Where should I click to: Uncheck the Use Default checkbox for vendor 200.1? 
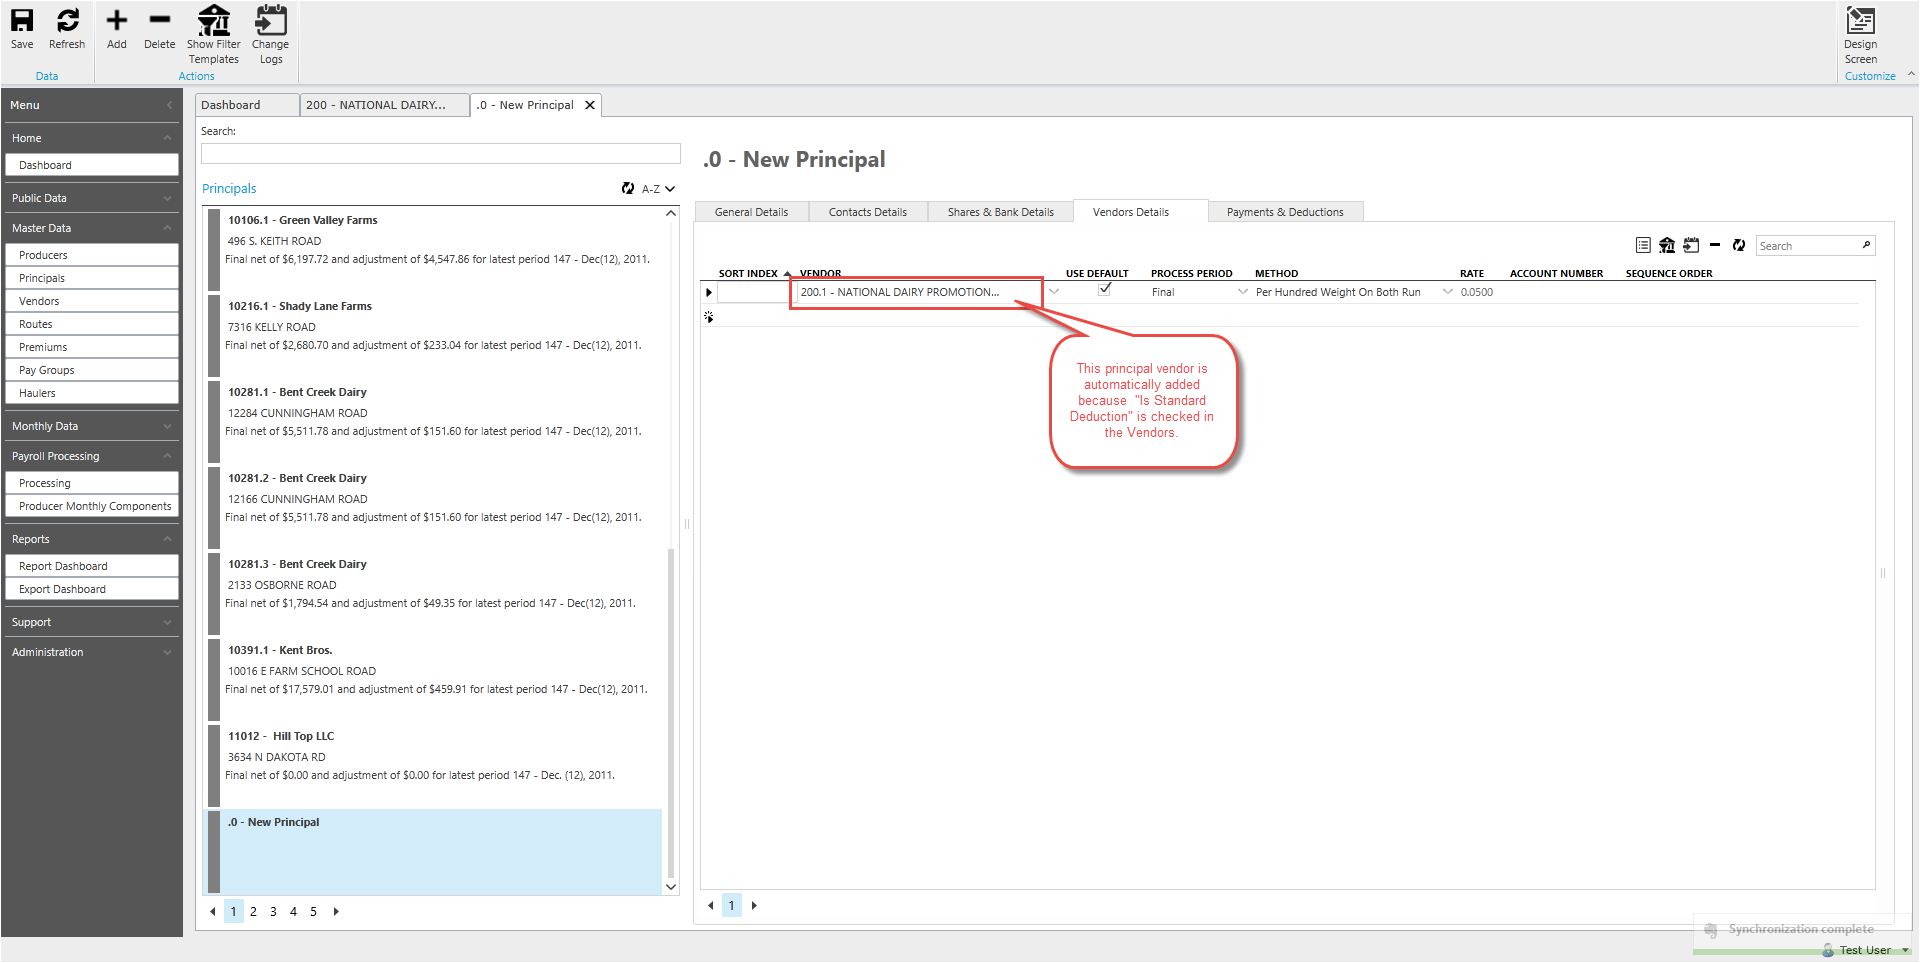(x=1104, y=289)
